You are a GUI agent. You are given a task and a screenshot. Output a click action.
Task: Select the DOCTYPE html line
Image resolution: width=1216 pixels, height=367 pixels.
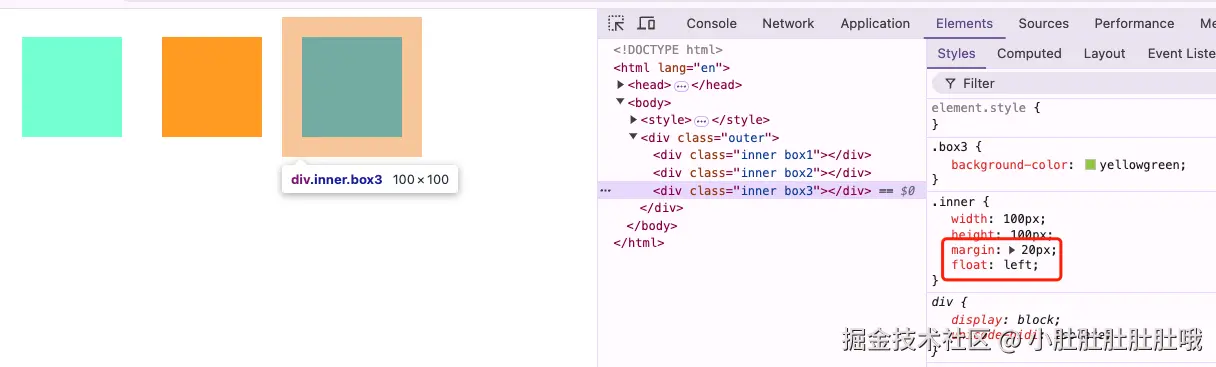click(x=667, y=50)
